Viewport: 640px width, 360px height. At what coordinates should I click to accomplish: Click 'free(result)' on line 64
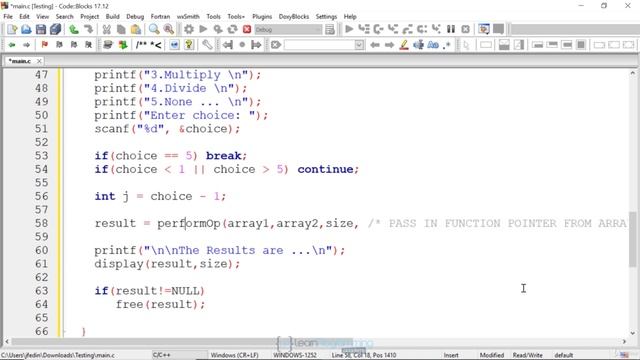(158, 304)
